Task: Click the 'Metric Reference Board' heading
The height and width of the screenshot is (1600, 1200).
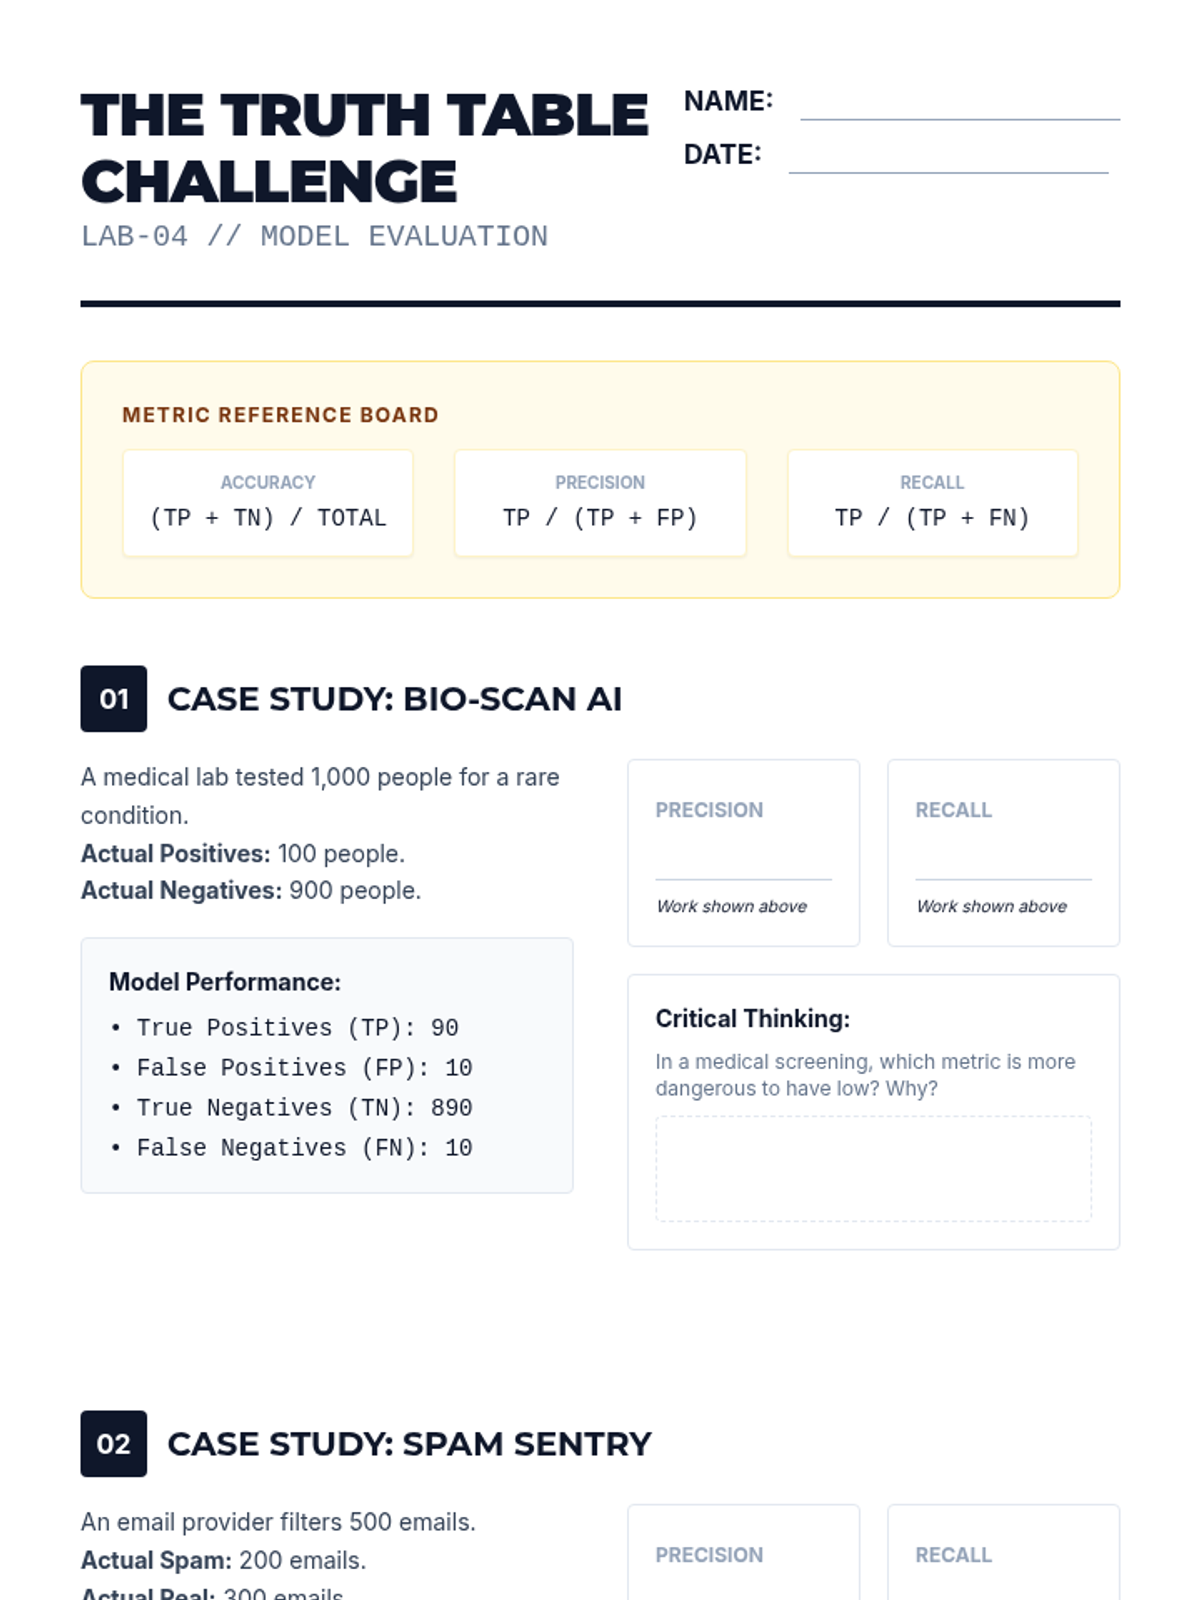Action: [281, 415]
